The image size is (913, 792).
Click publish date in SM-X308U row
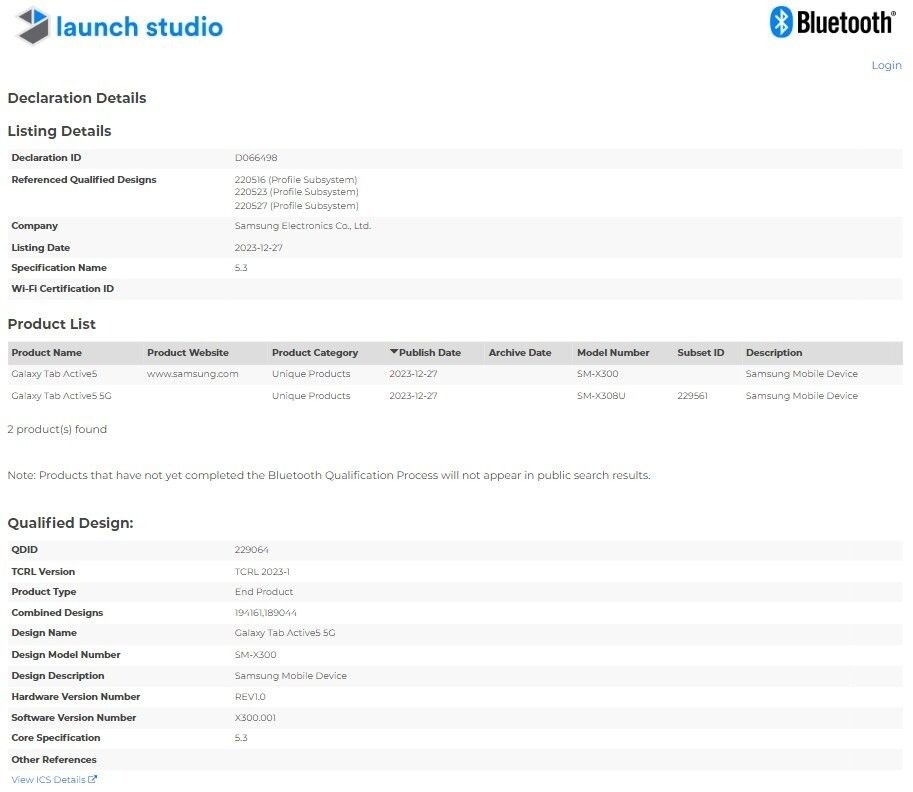[413, 396]
